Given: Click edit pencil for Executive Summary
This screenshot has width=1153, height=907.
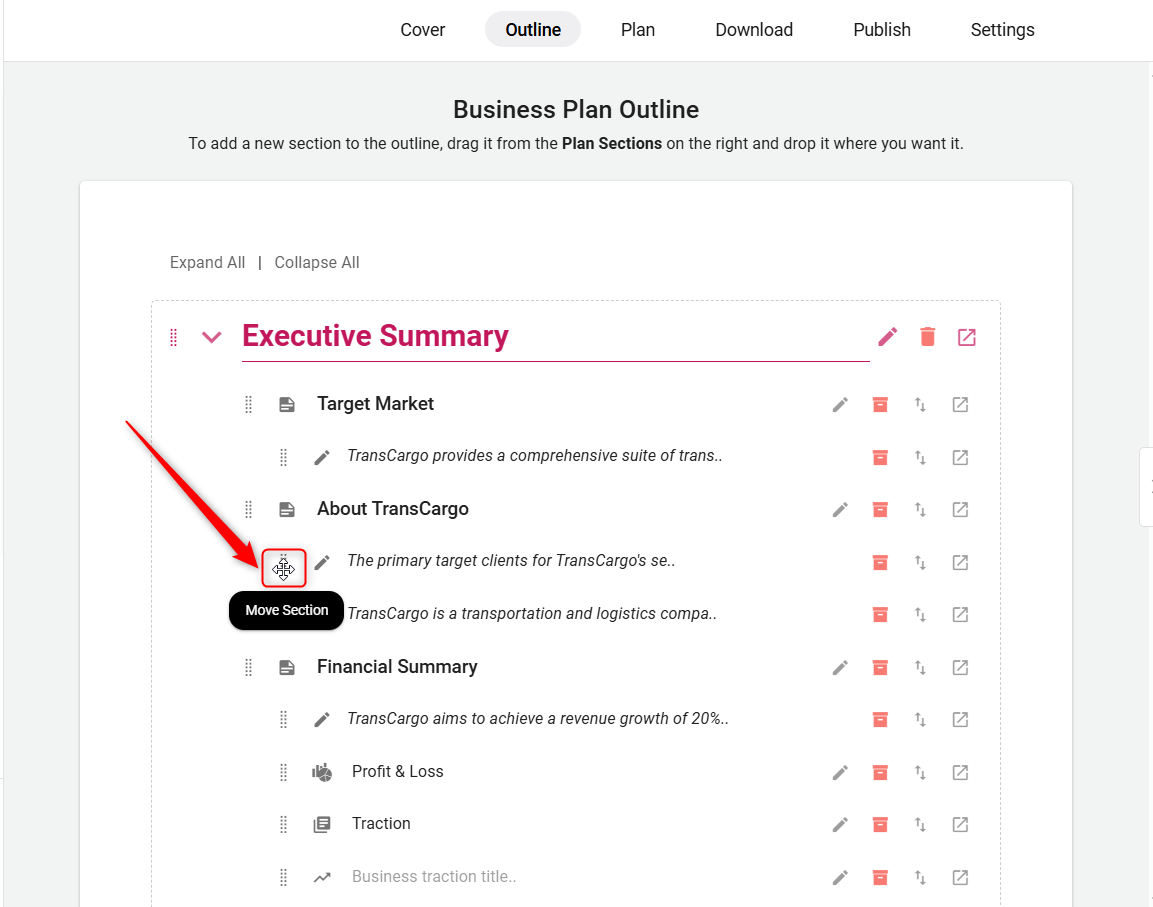Looking at the screenshot, I should 888,337.
